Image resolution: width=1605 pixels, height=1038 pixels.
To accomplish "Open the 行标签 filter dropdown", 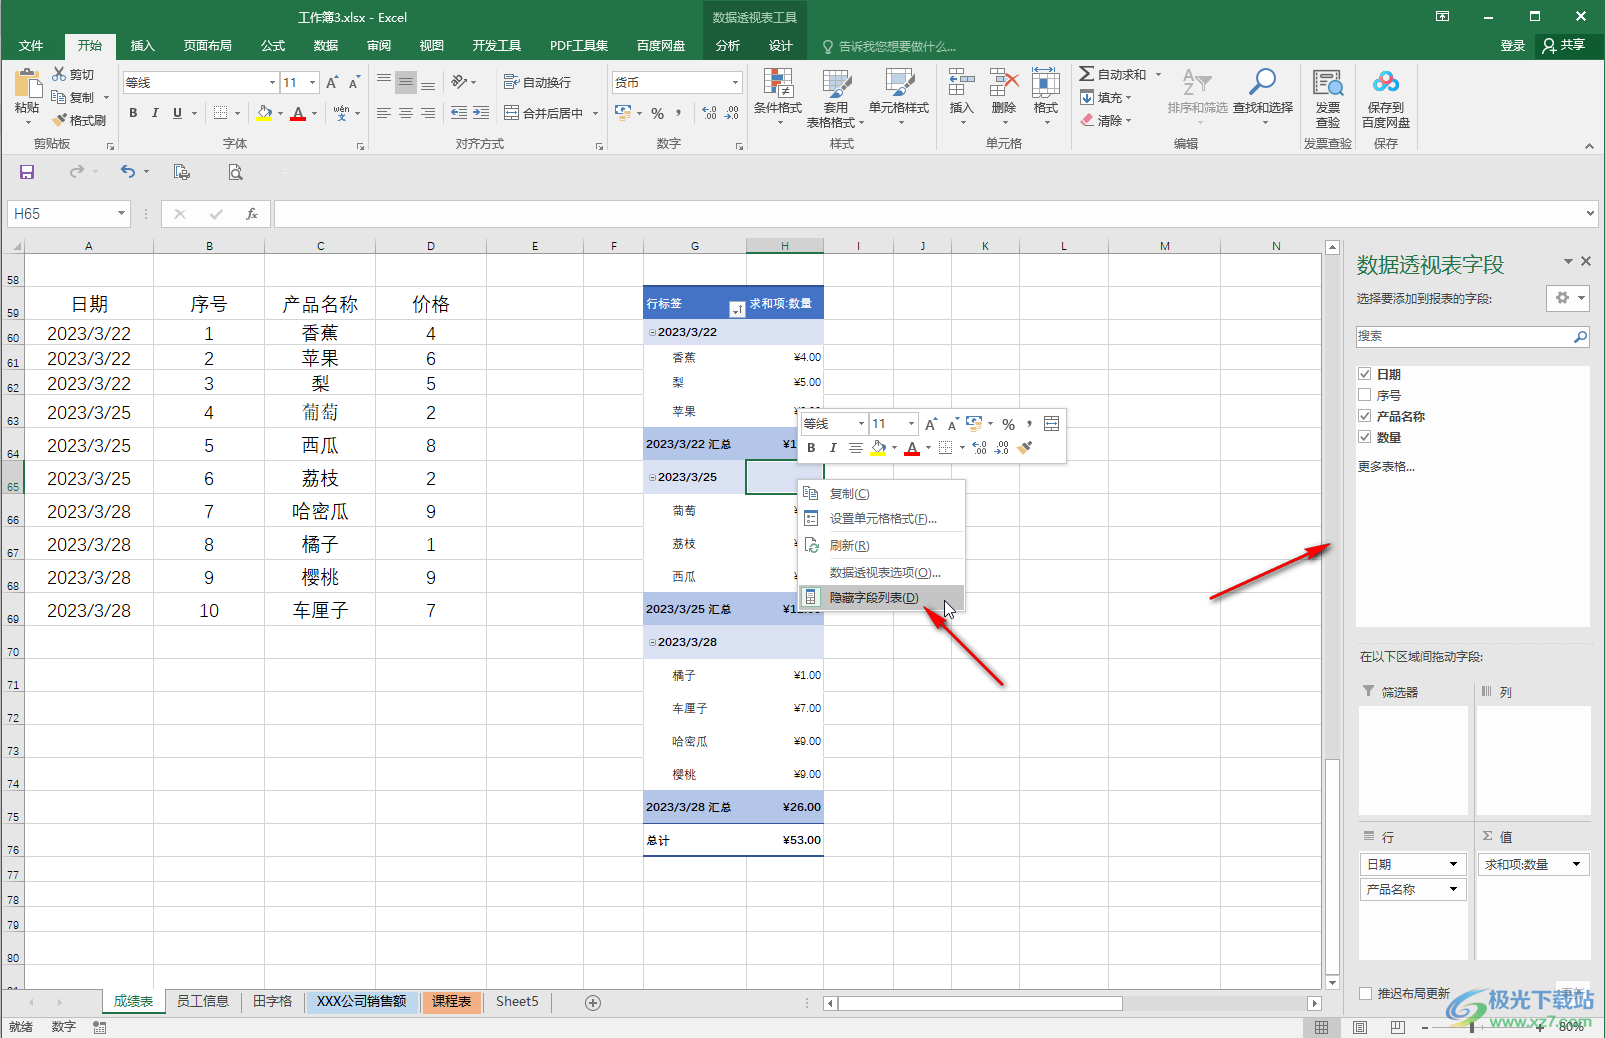I will [x=737, y=309].
